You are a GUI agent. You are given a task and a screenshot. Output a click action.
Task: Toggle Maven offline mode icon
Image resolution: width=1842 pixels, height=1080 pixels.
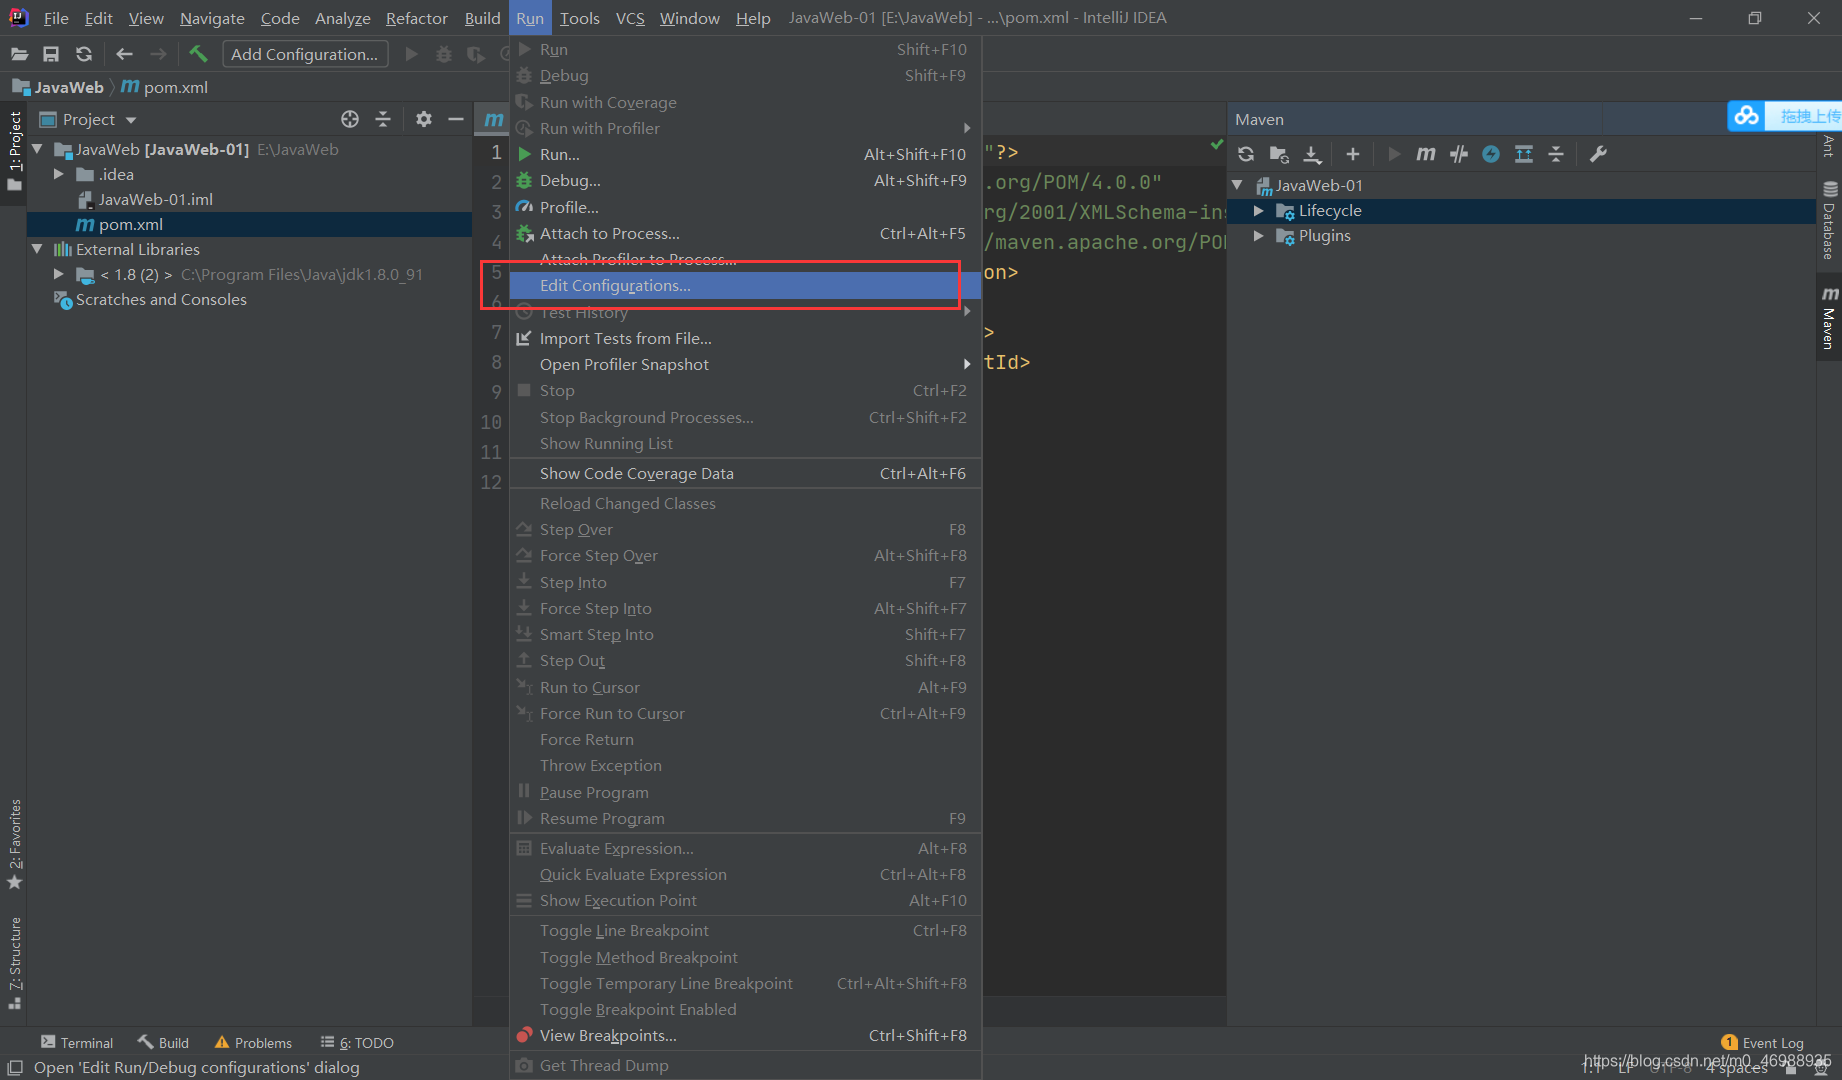coord(1491,154)
